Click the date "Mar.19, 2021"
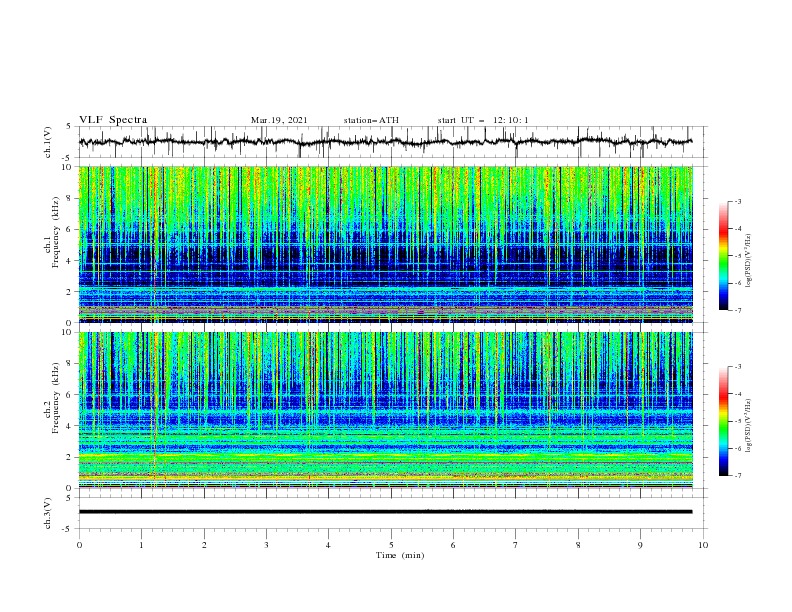The image size is (792, 612). click(x=279, y=120)
